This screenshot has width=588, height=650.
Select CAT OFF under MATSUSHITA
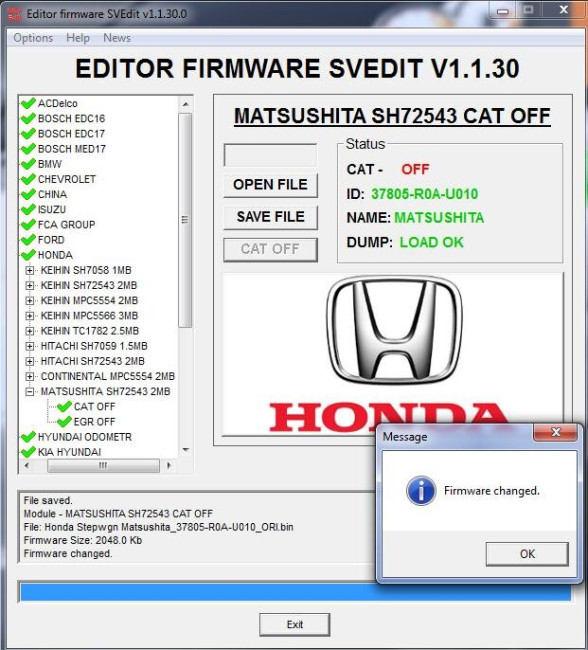click(x=95, y=407)
